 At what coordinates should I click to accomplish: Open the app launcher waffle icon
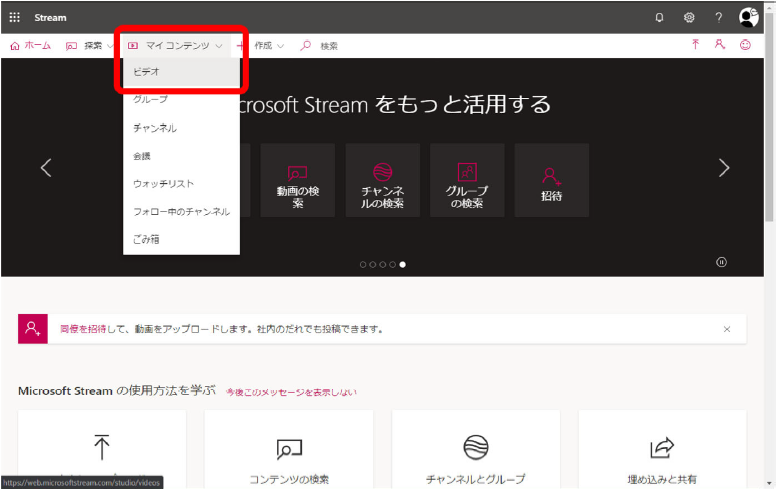coord(15,17)
